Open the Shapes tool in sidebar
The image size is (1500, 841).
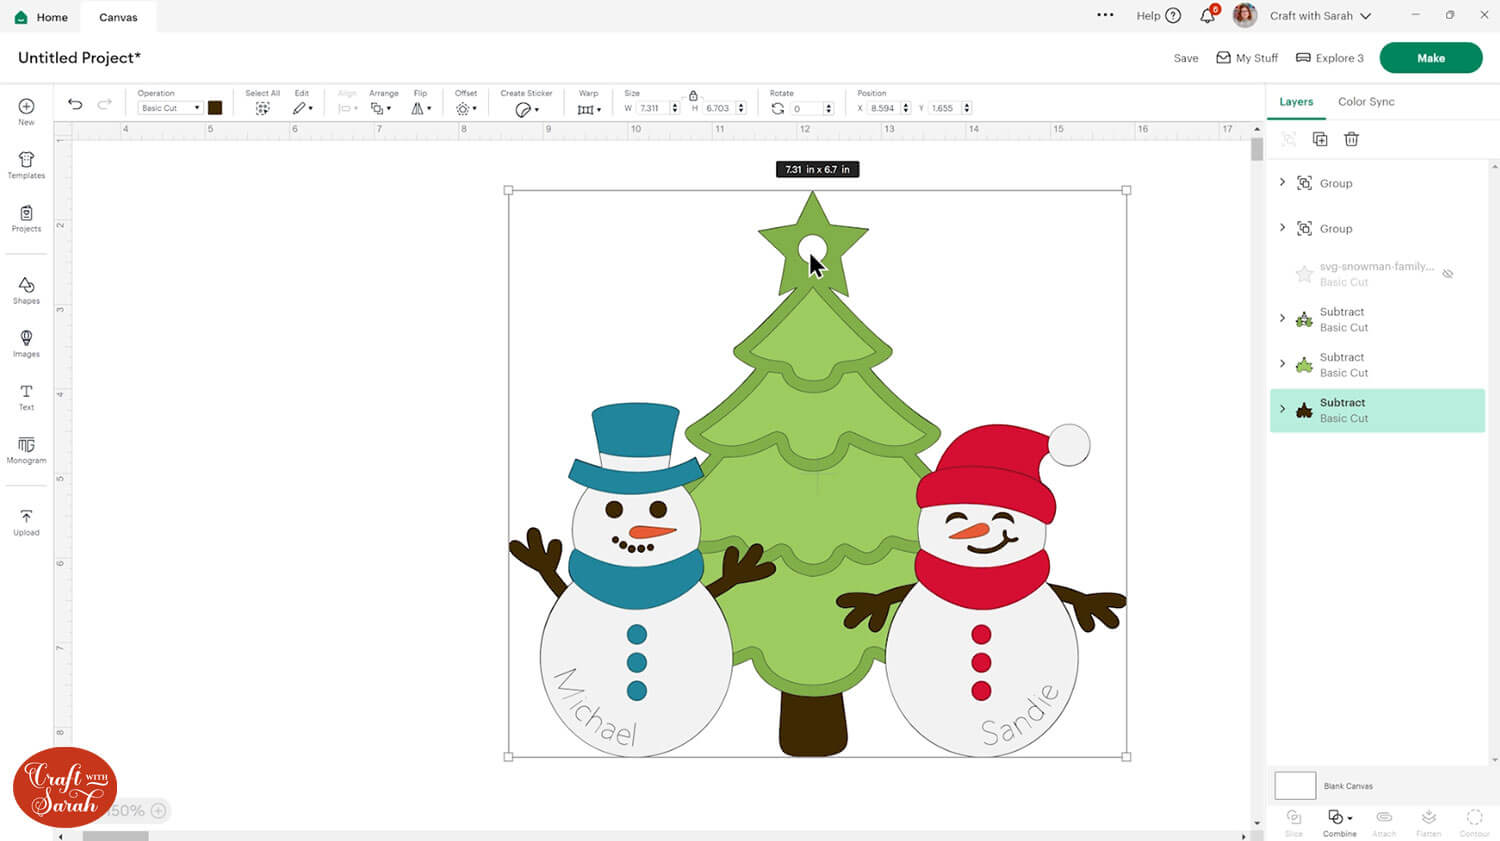click(x=26, y=290)
